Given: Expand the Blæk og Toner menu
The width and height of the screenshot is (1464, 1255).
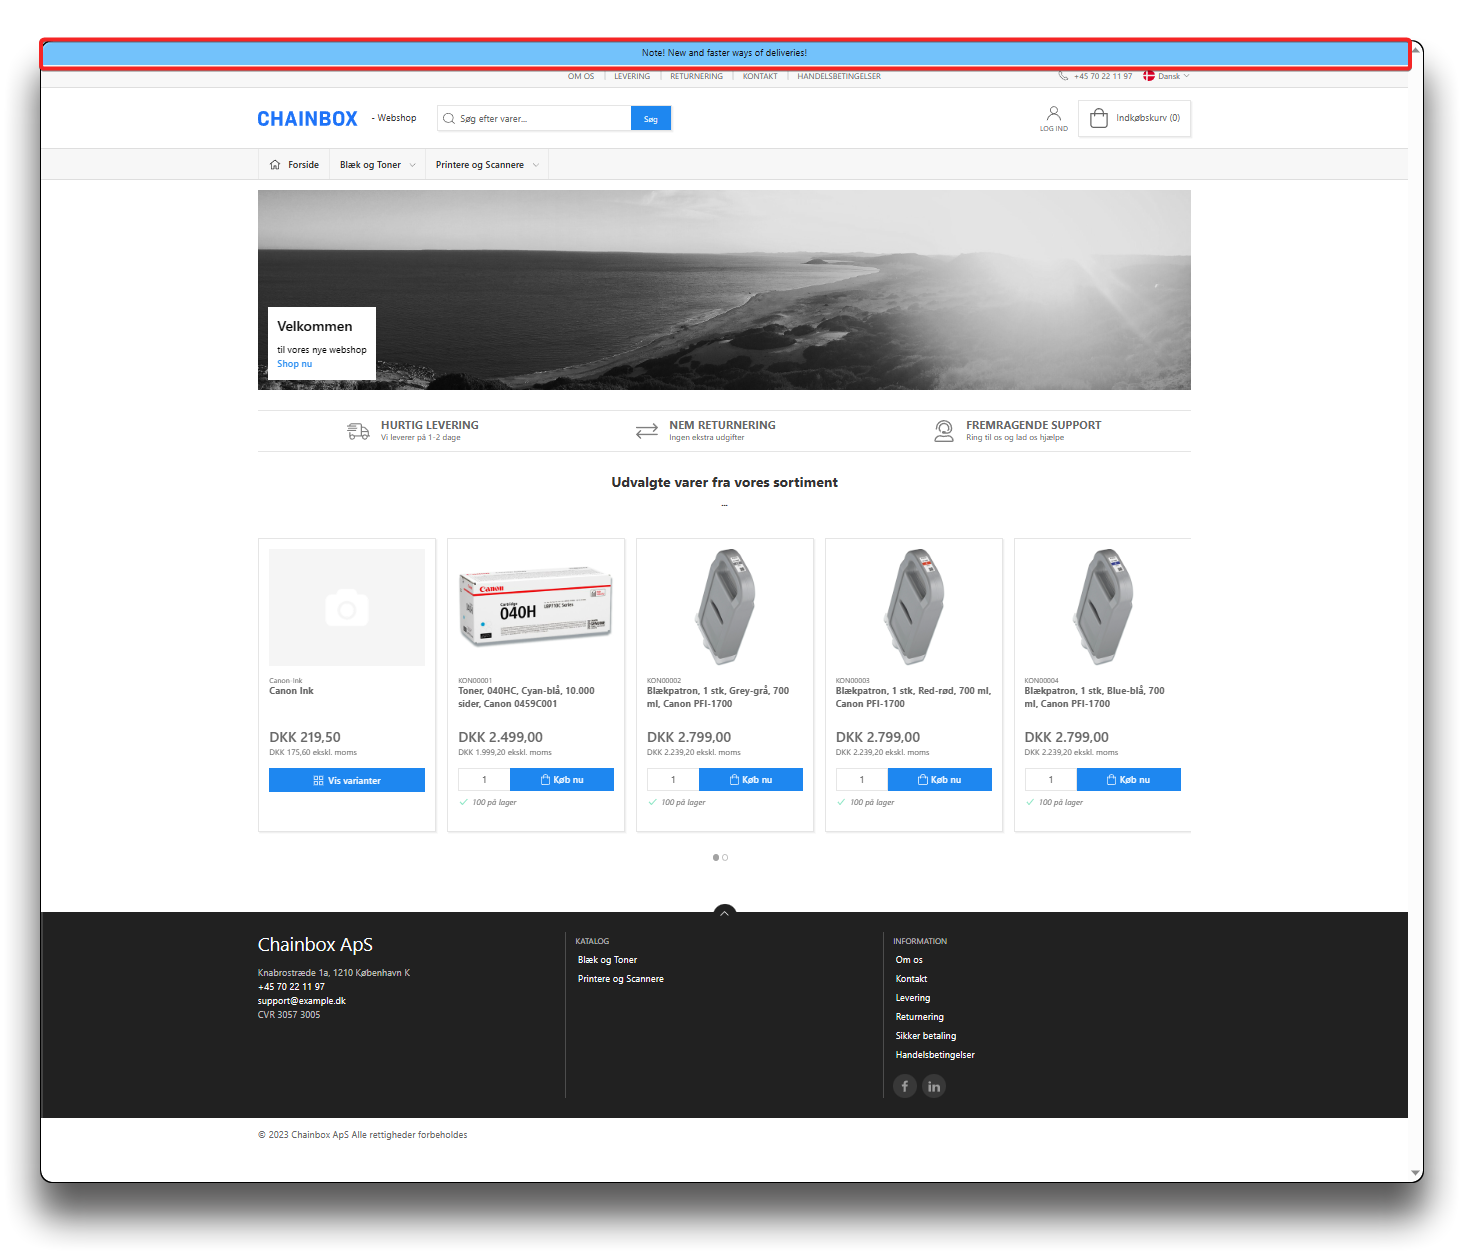Looking at the screenshot, I should tap(377, 165).
